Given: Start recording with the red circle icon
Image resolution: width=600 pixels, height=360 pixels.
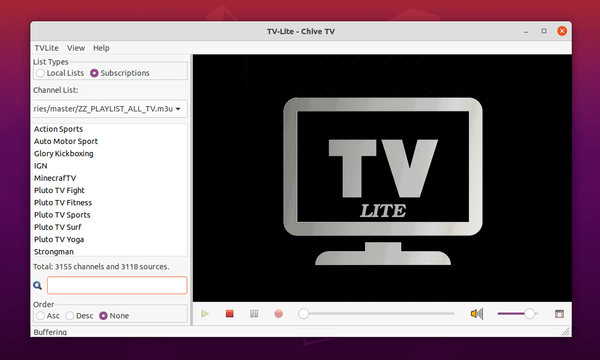Looking at the screenshot, I should tap(279, 314).
